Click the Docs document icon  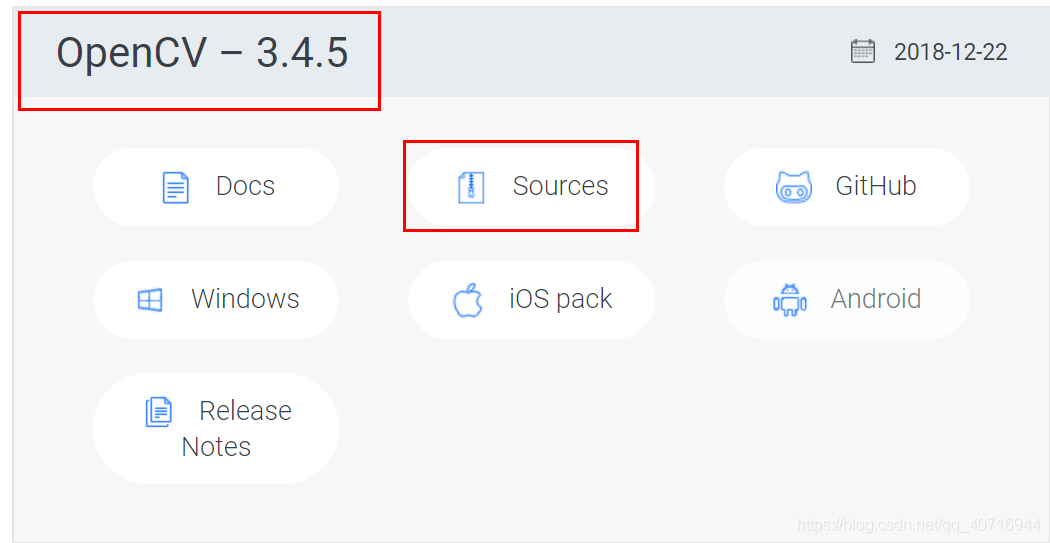(x=175, y=187)
